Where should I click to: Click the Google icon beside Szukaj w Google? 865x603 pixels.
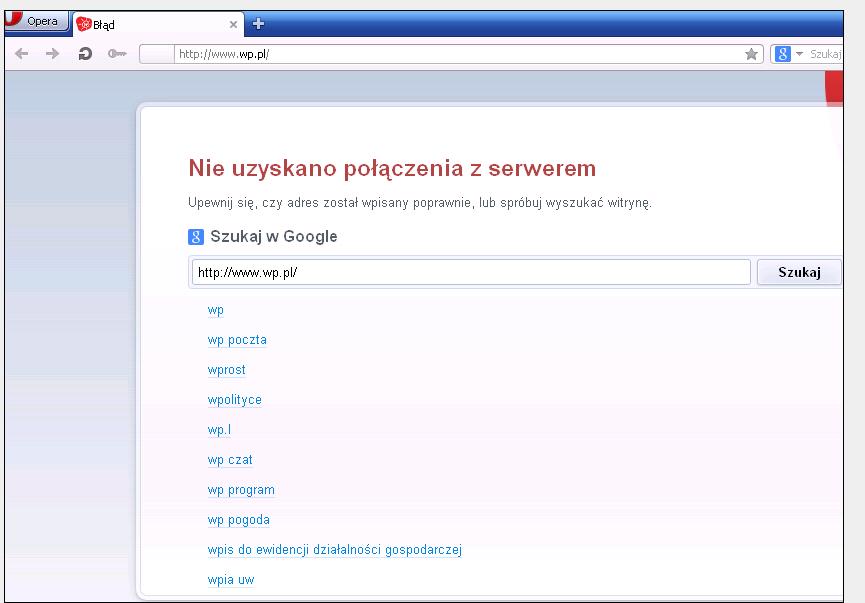196,237
